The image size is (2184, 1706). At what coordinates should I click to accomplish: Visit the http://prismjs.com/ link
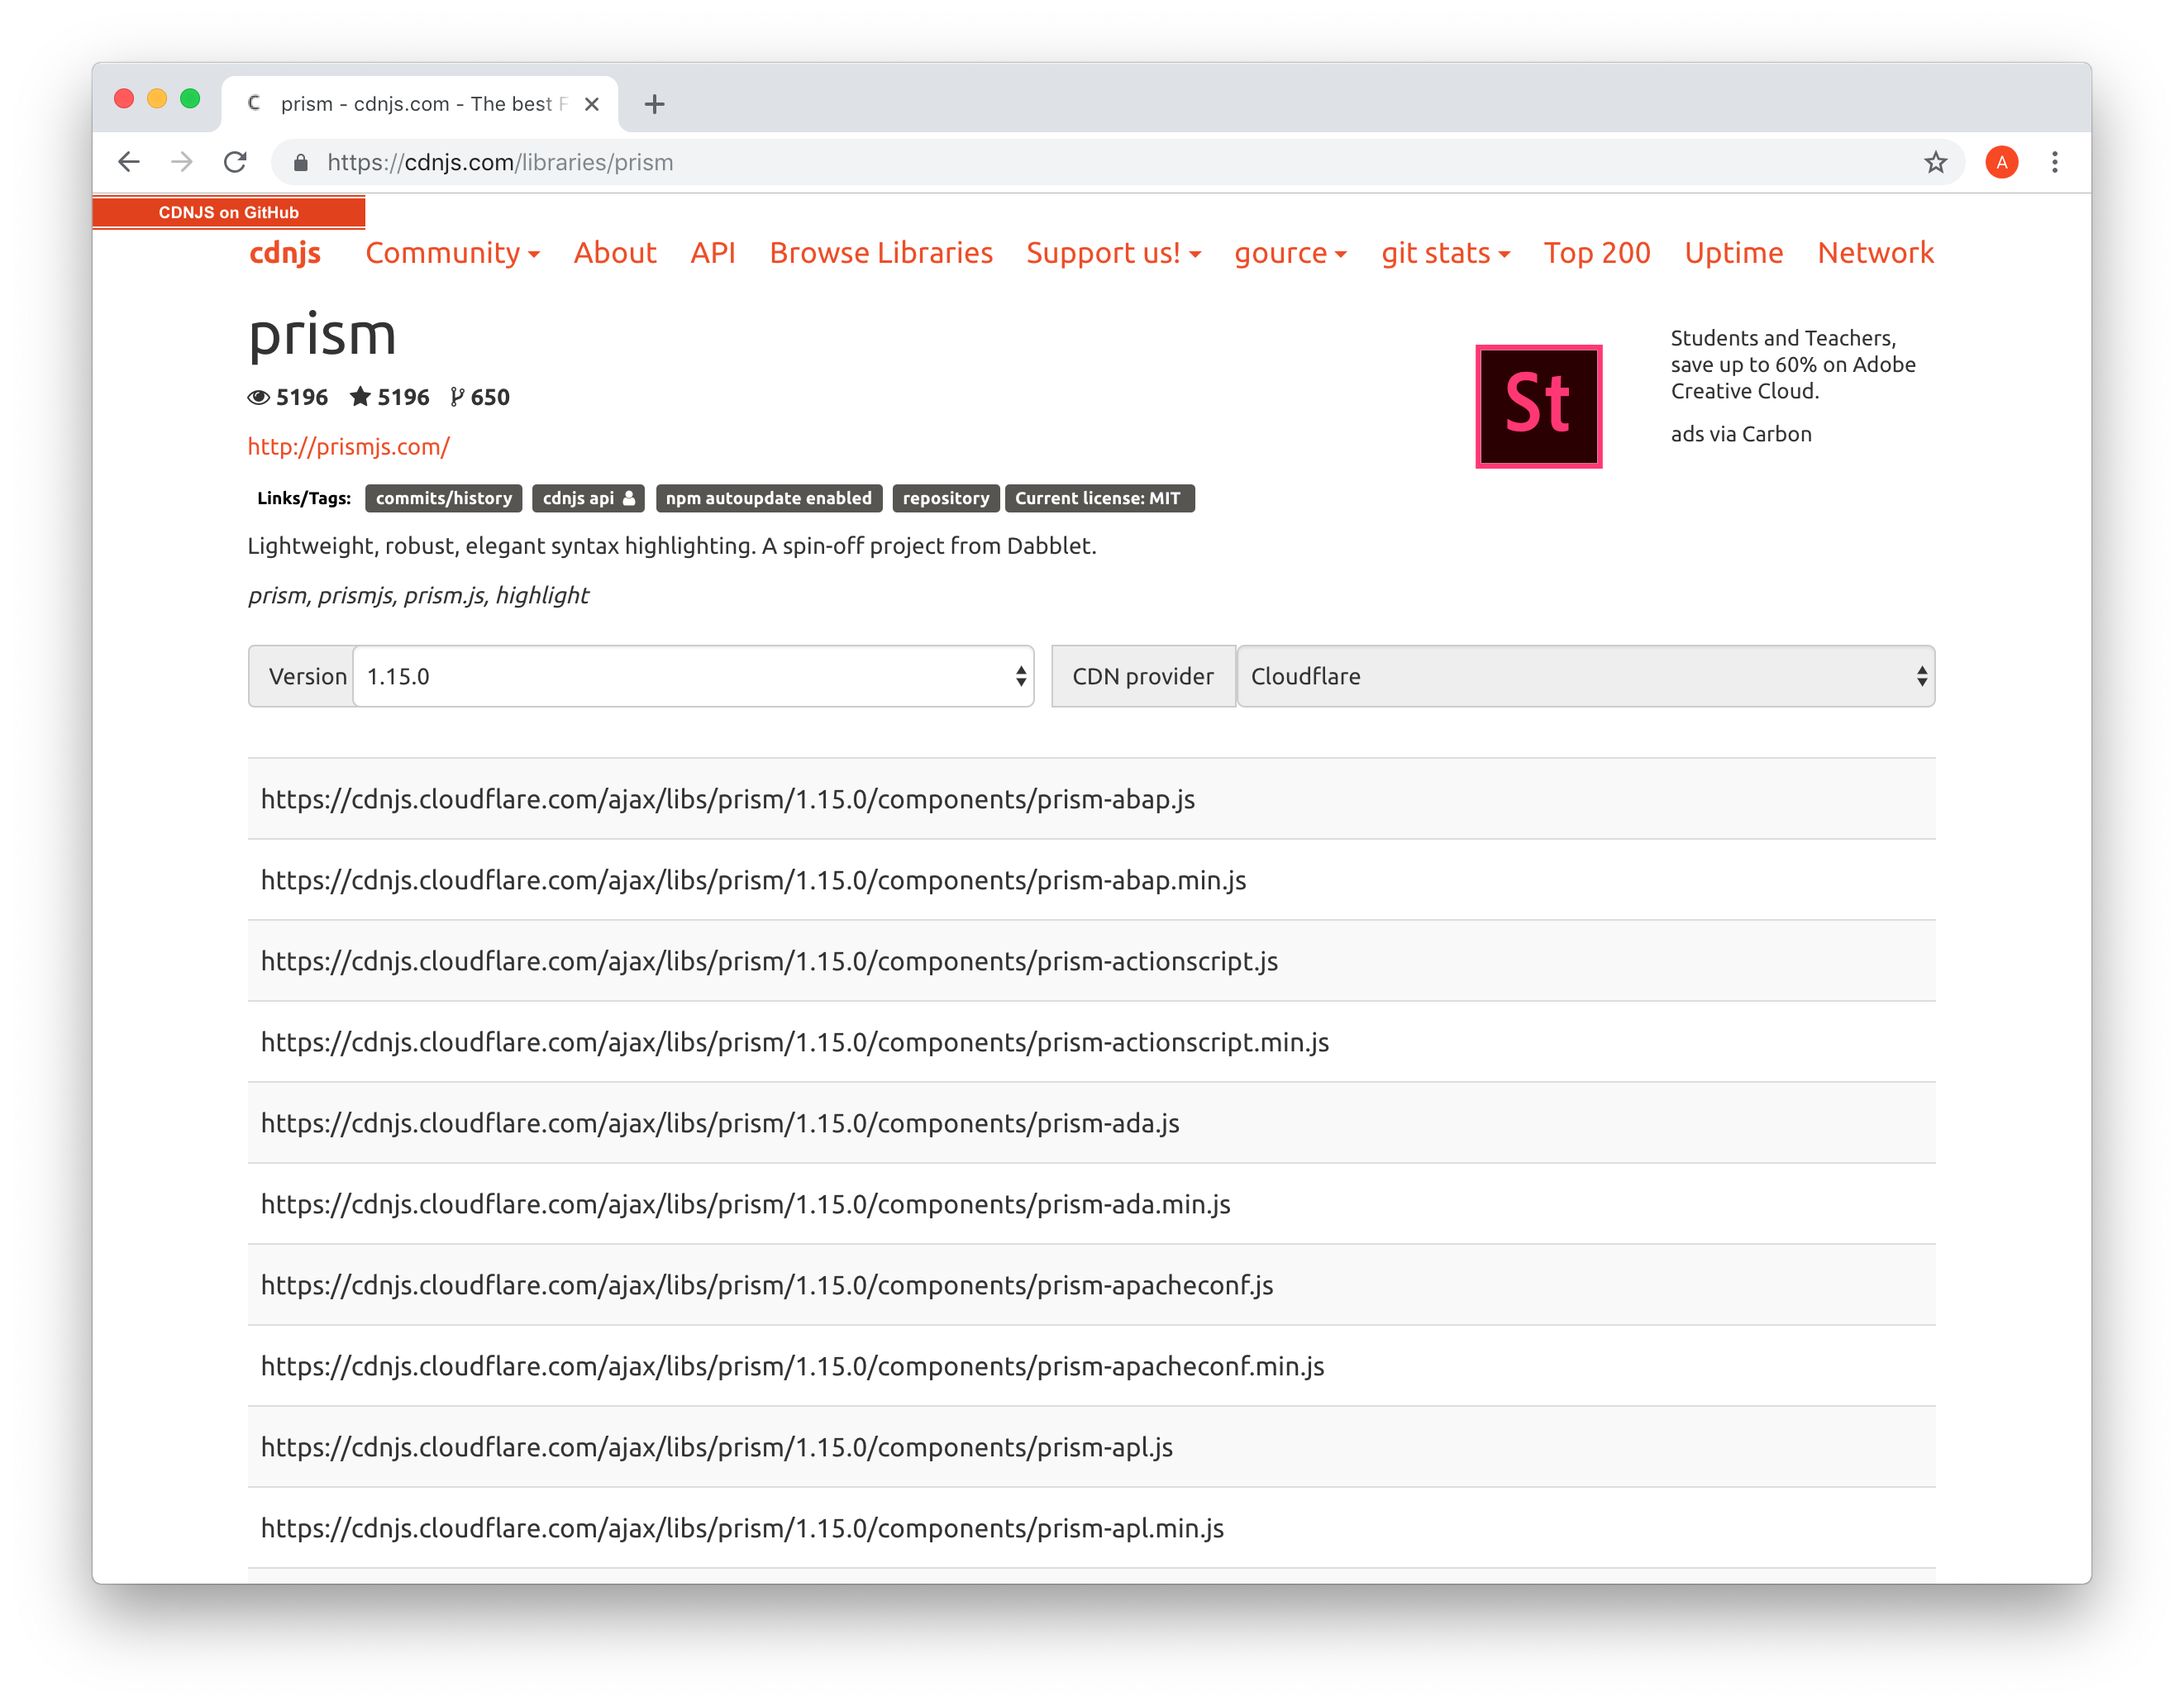(x=349, y=446)
